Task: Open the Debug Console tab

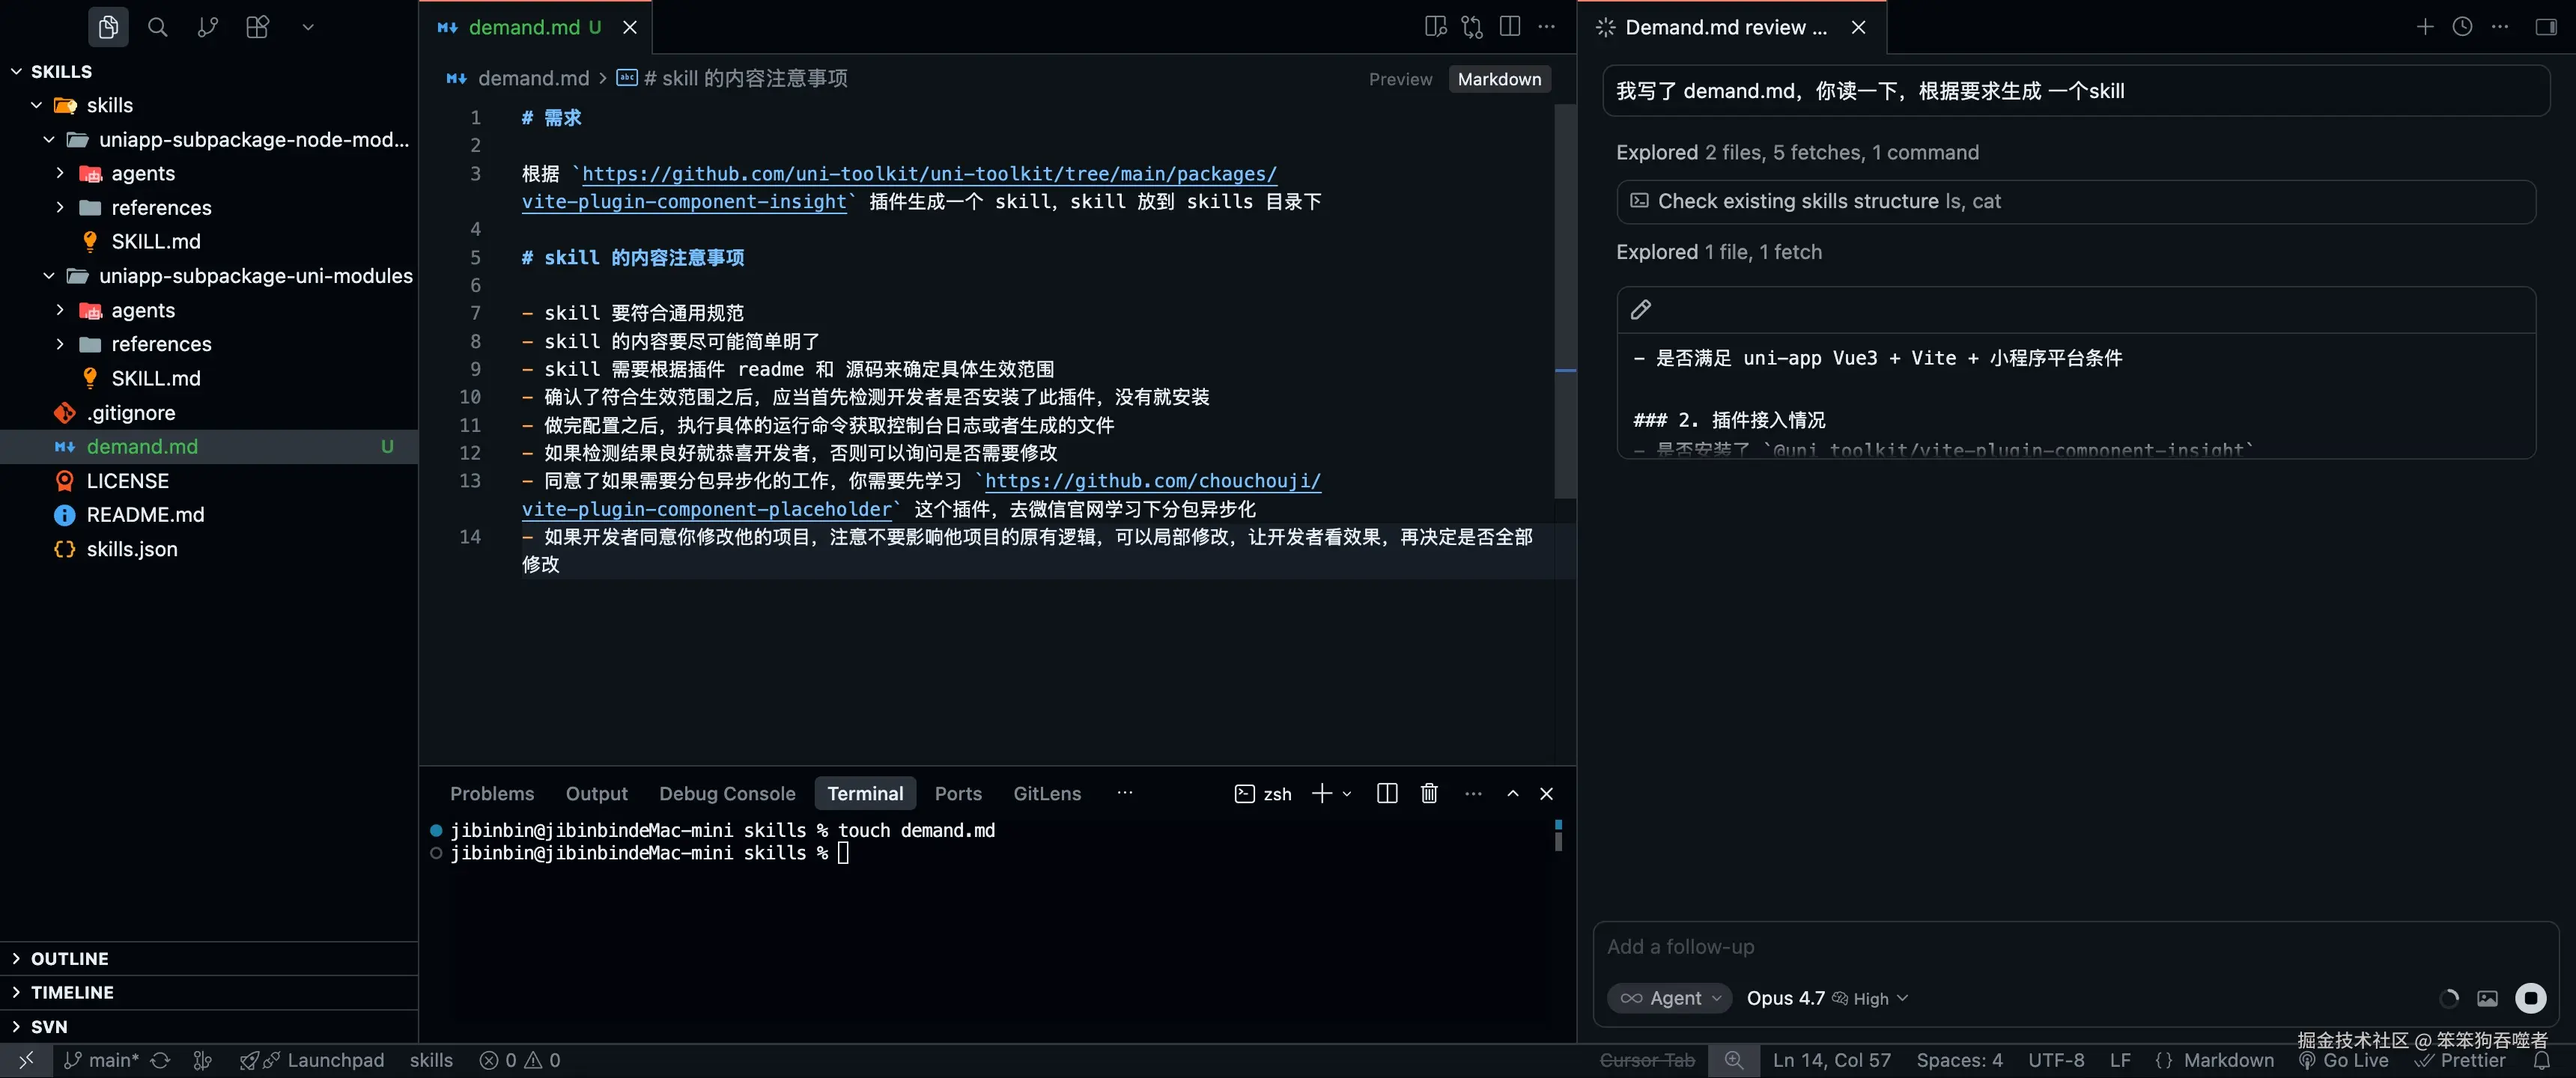Action: [727, 793]
